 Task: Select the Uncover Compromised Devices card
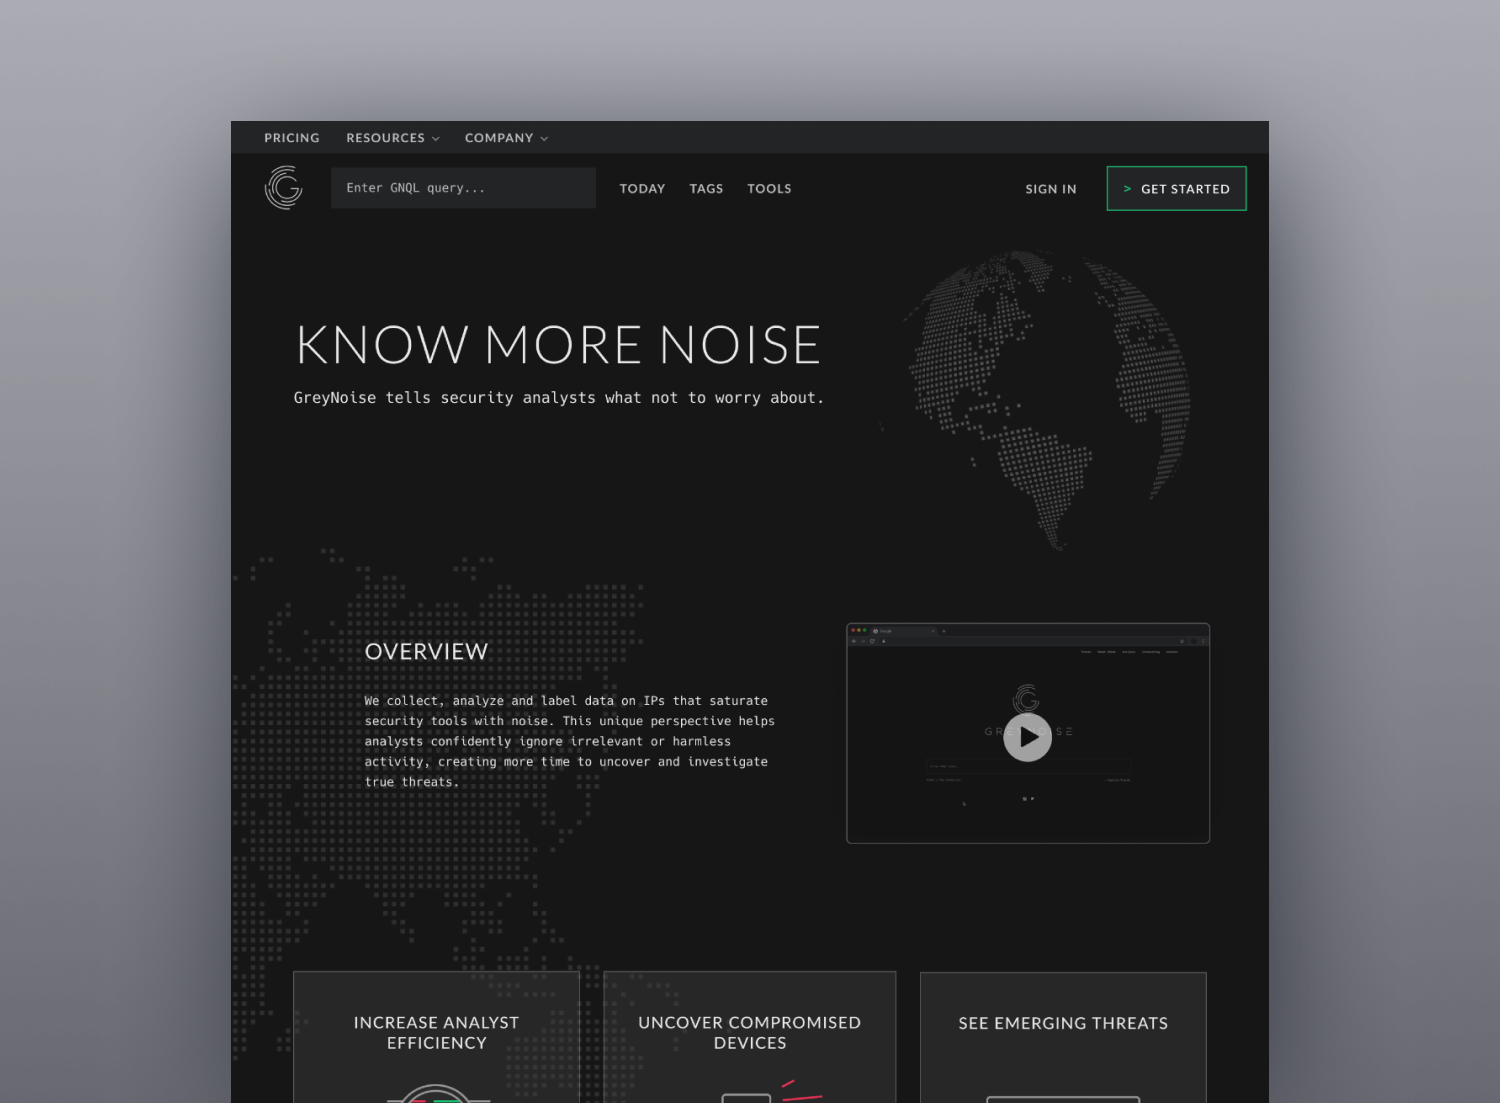point(750,1037)
